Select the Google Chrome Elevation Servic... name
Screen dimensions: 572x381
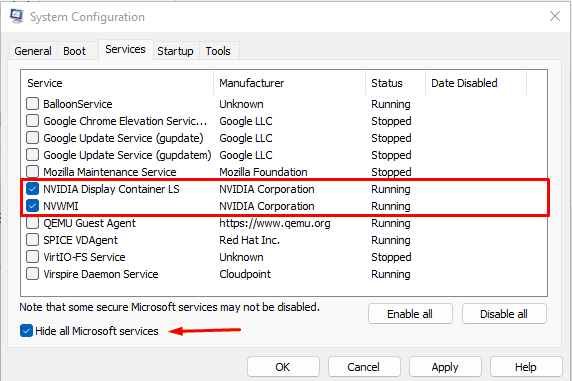click(x=125, y=121)
